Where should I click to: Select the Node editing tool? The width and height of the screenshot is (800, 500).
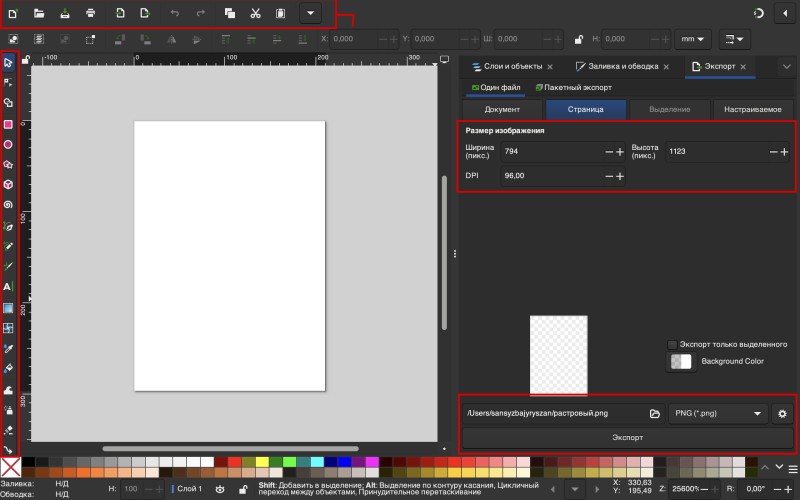(8, 82)
